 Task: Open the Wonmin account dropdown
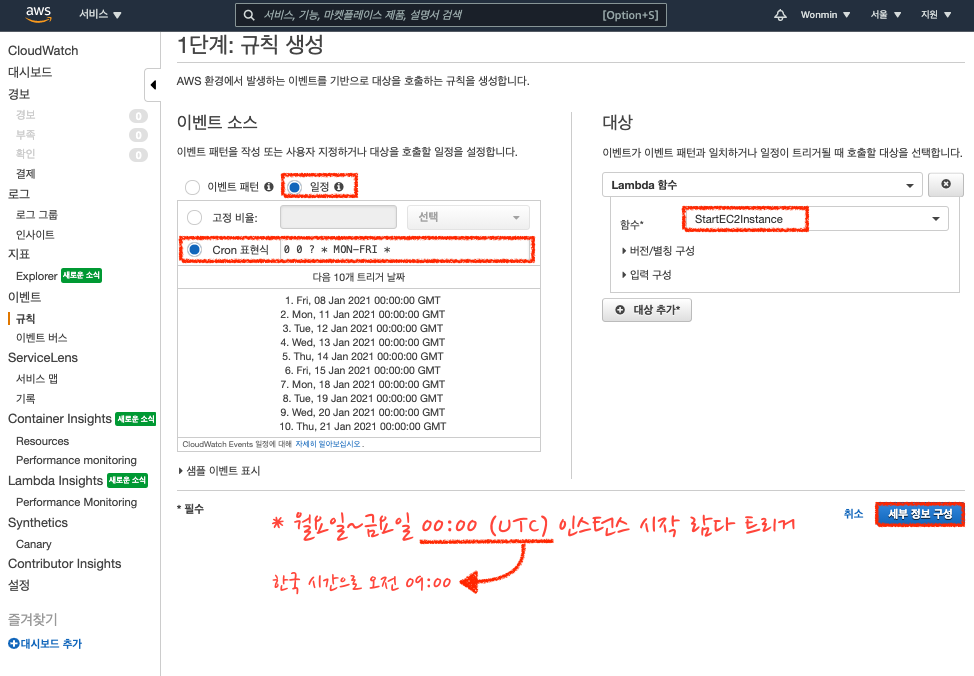click(825, 14)
